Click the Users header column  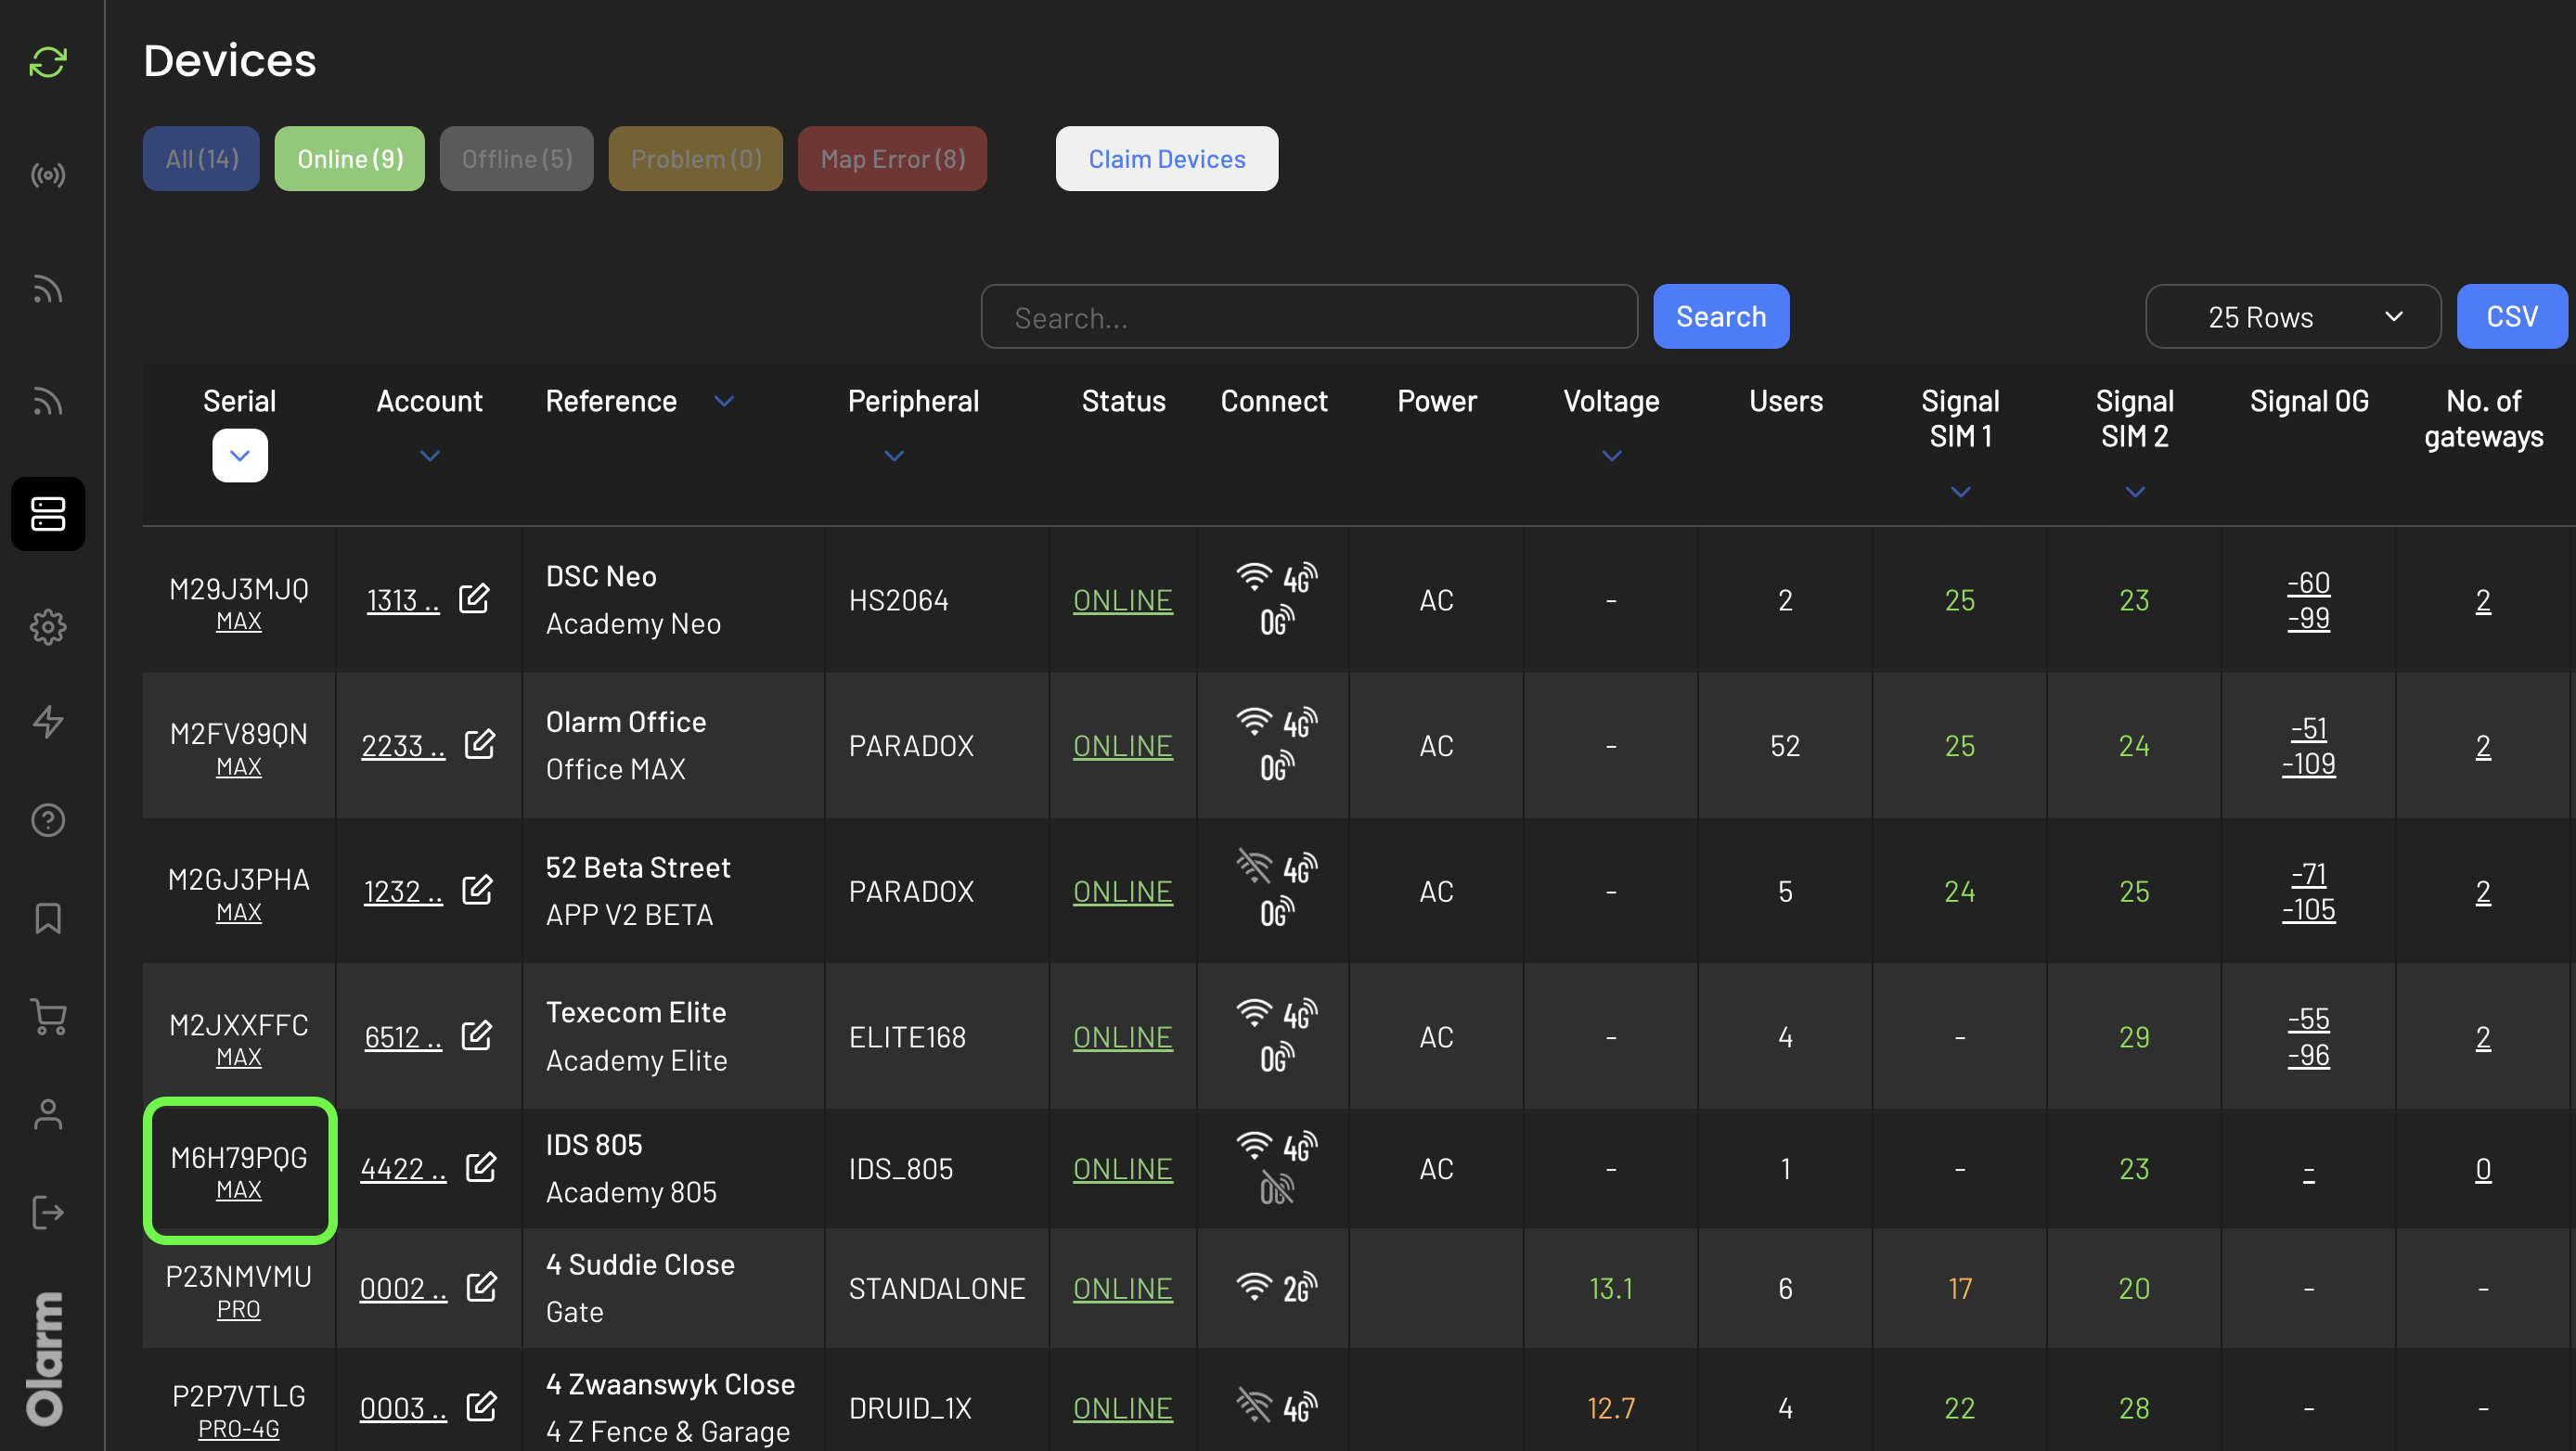click(1785, 401)
